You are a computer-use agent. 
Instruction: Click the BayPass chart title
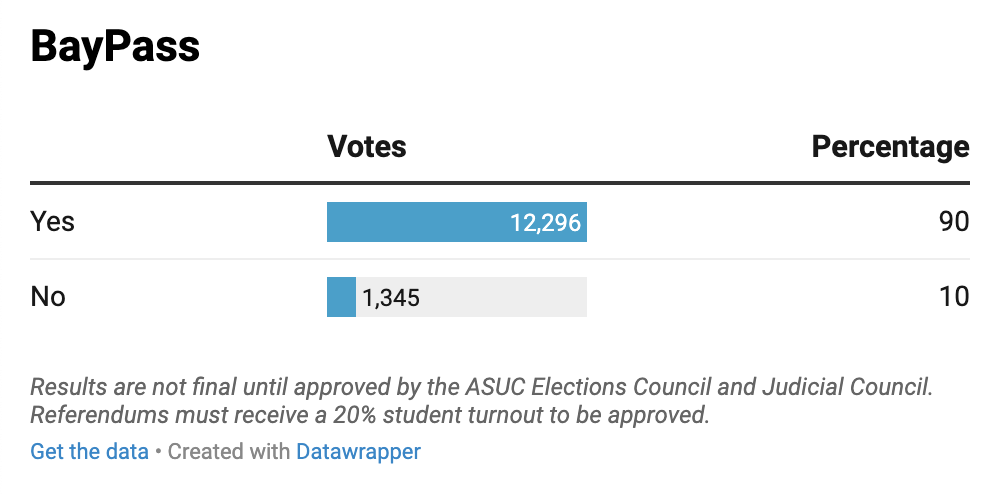tap(116, 46)
